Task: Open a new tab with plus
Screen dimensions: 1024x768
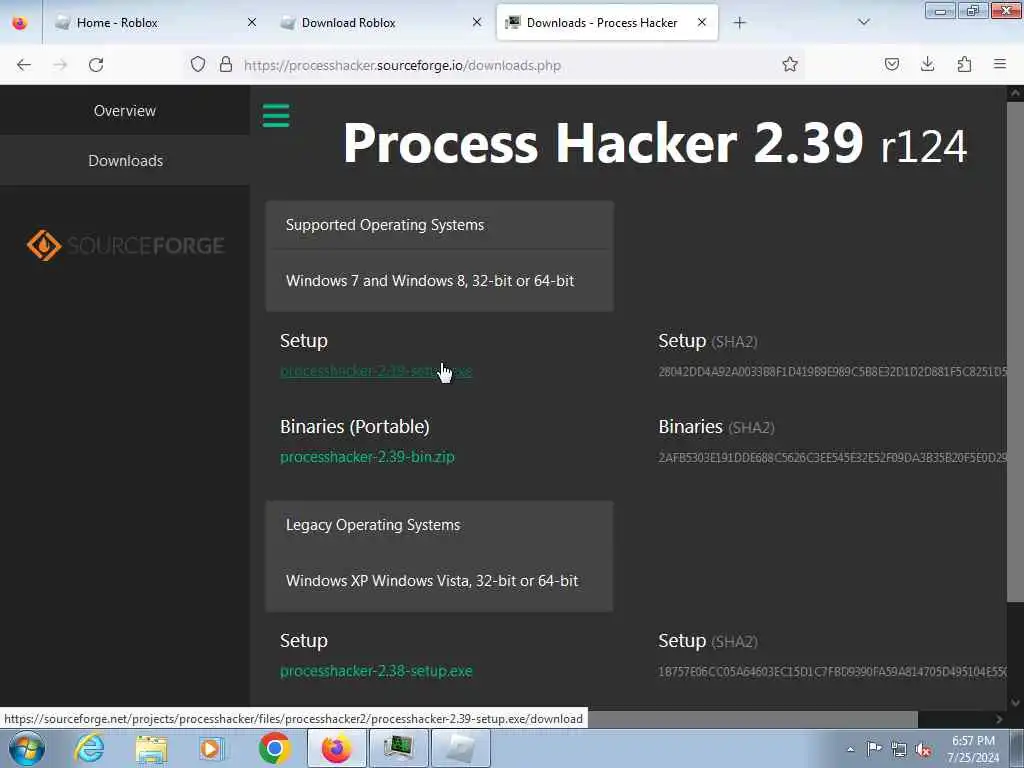Action: coord(739,23)
